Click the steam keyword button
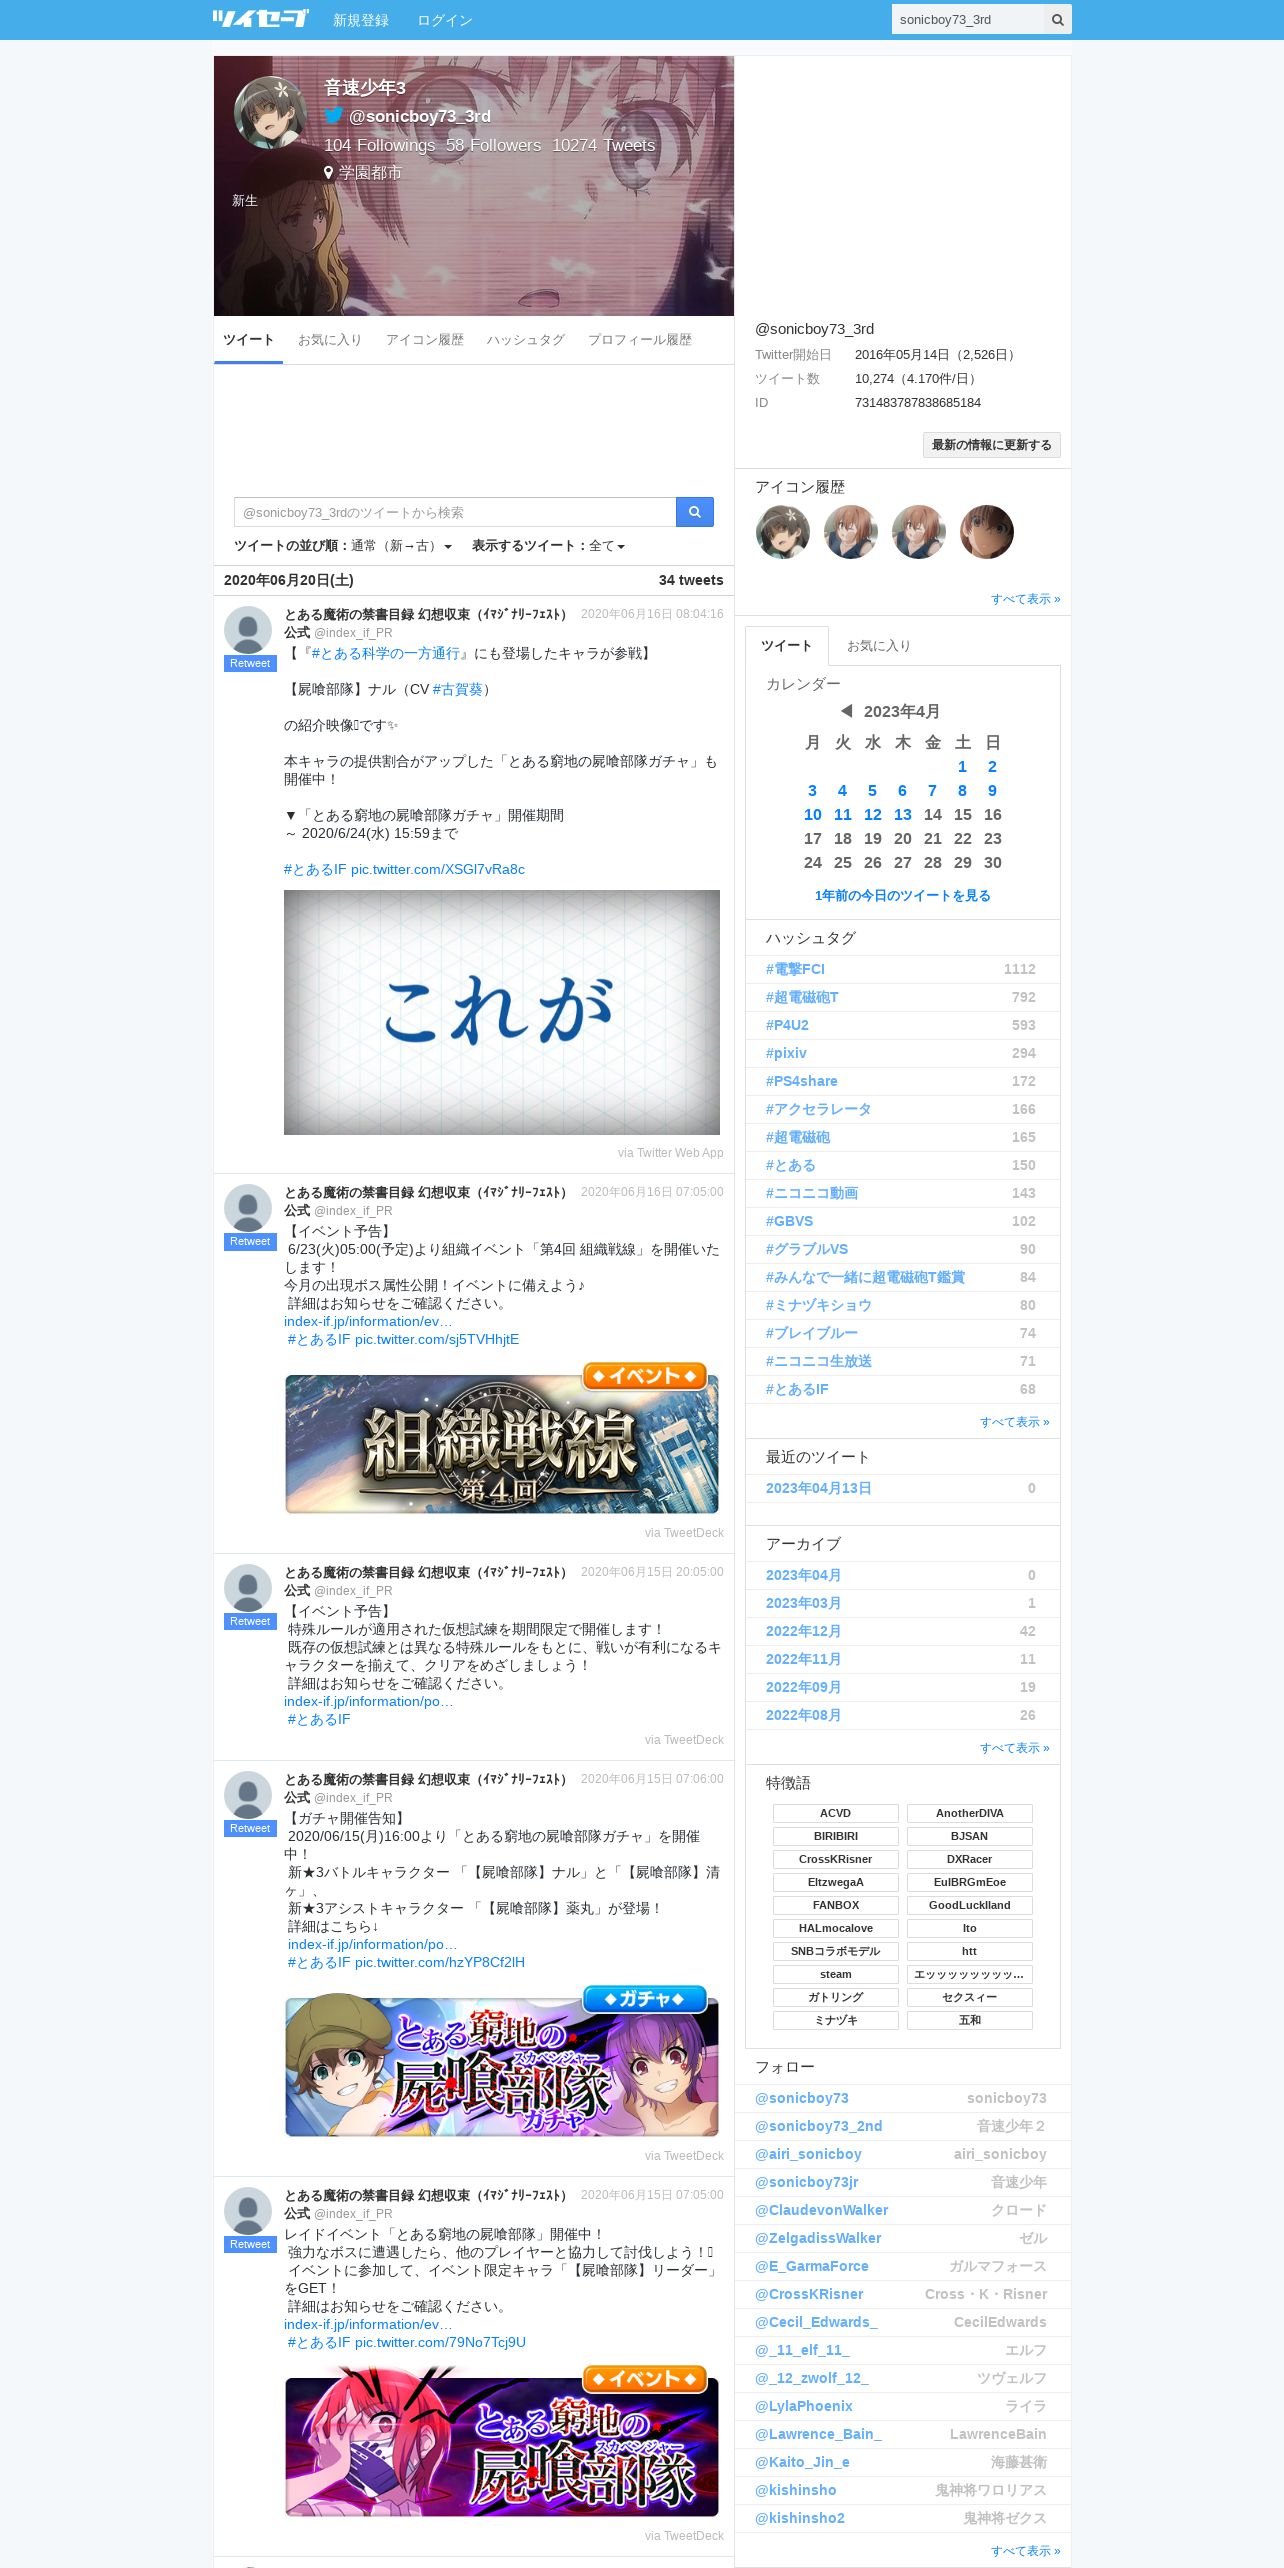Image resolution: width=1284 pixels, height=2568 pixels. (836, 1974)
